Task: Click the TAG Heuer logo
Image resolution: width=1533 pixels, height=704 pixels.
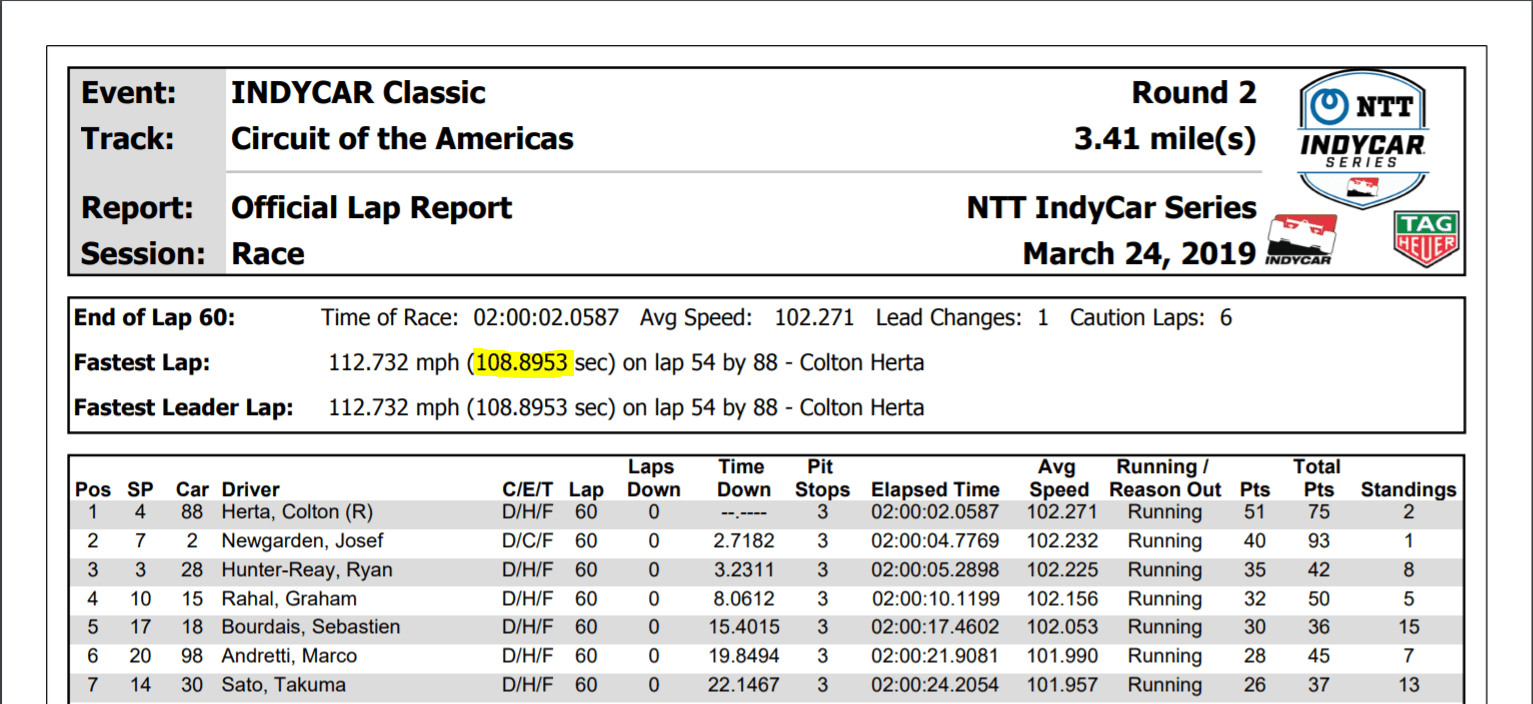Action: (x=1425, y=239)
